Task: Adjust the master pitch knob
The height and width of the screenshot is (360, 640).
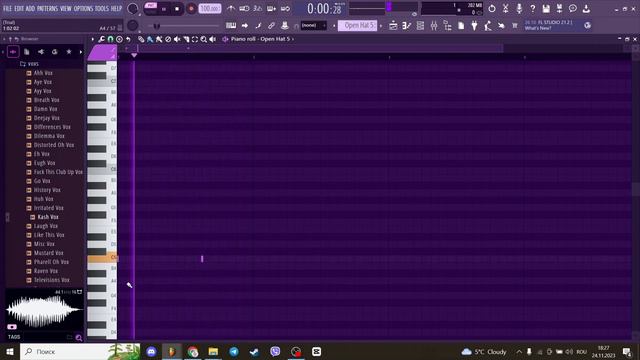Action: click(x=133, y=26)
